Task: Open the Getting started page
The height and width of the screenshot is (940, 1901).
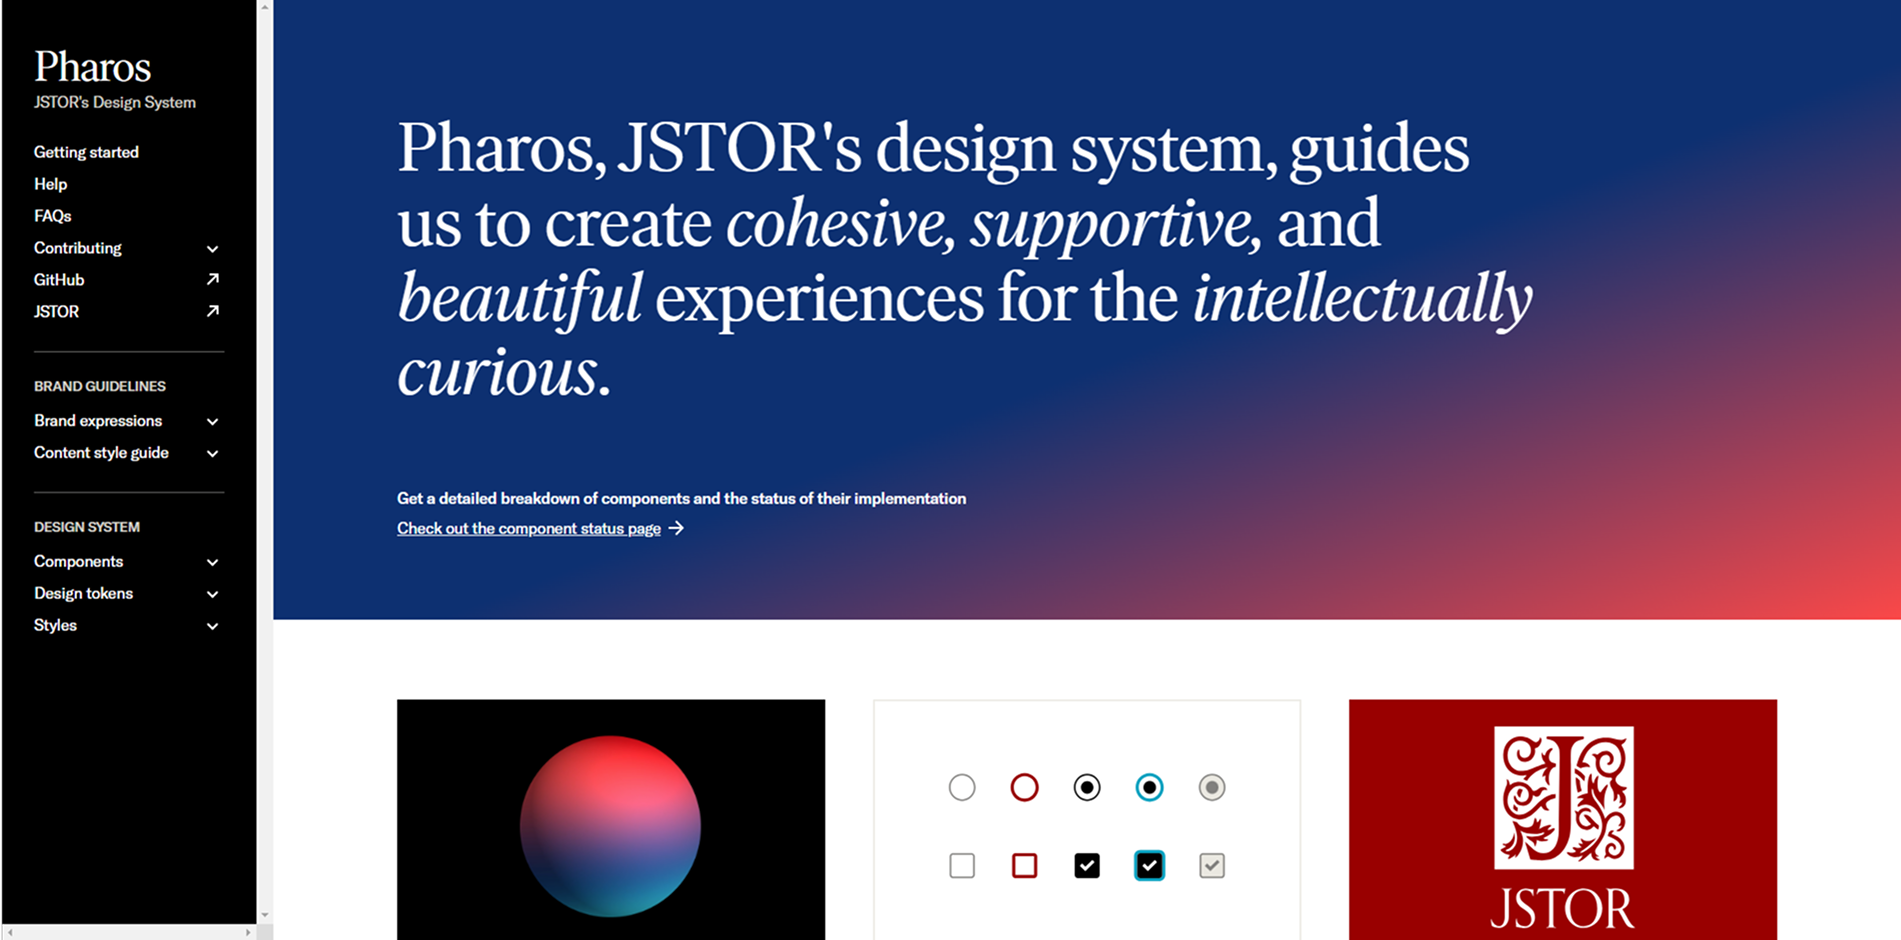Action: pyautogui.click(x=86, y=152)
